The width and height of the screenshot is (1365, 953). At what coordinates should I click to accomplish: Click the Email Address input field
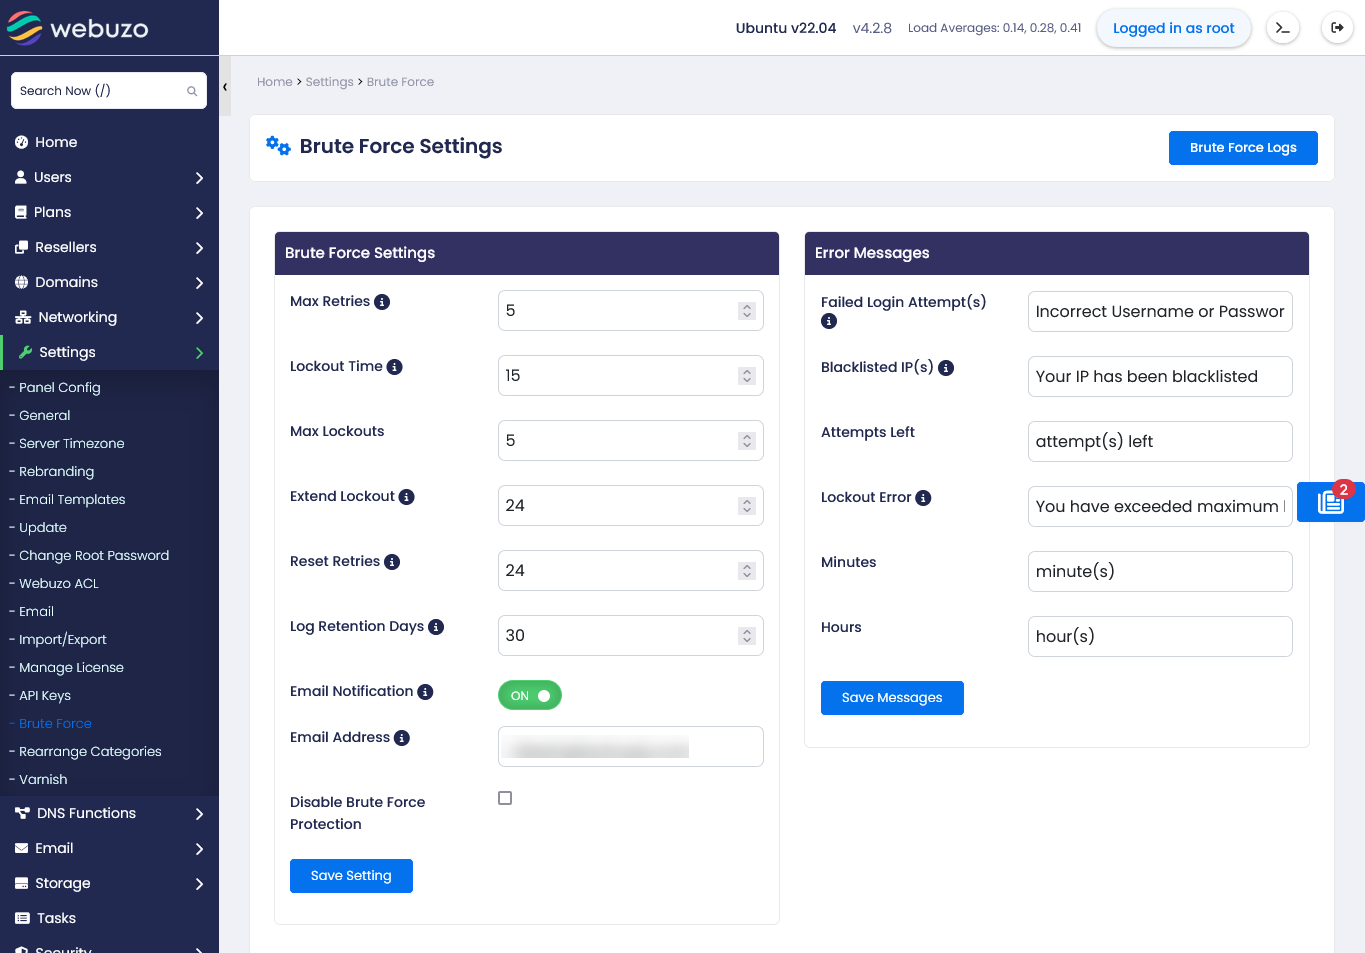[x=631, y=747]
